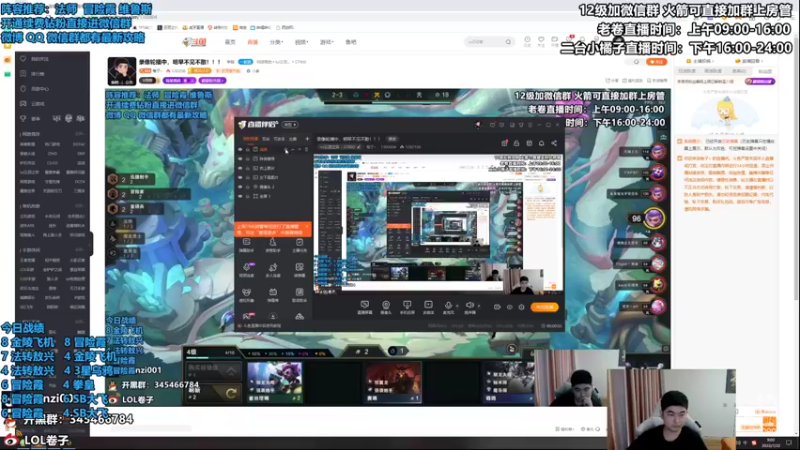Screen dimensions: 800x450
Task: Open the mode switch pill next to the app logo
Action: pos(291,124)
